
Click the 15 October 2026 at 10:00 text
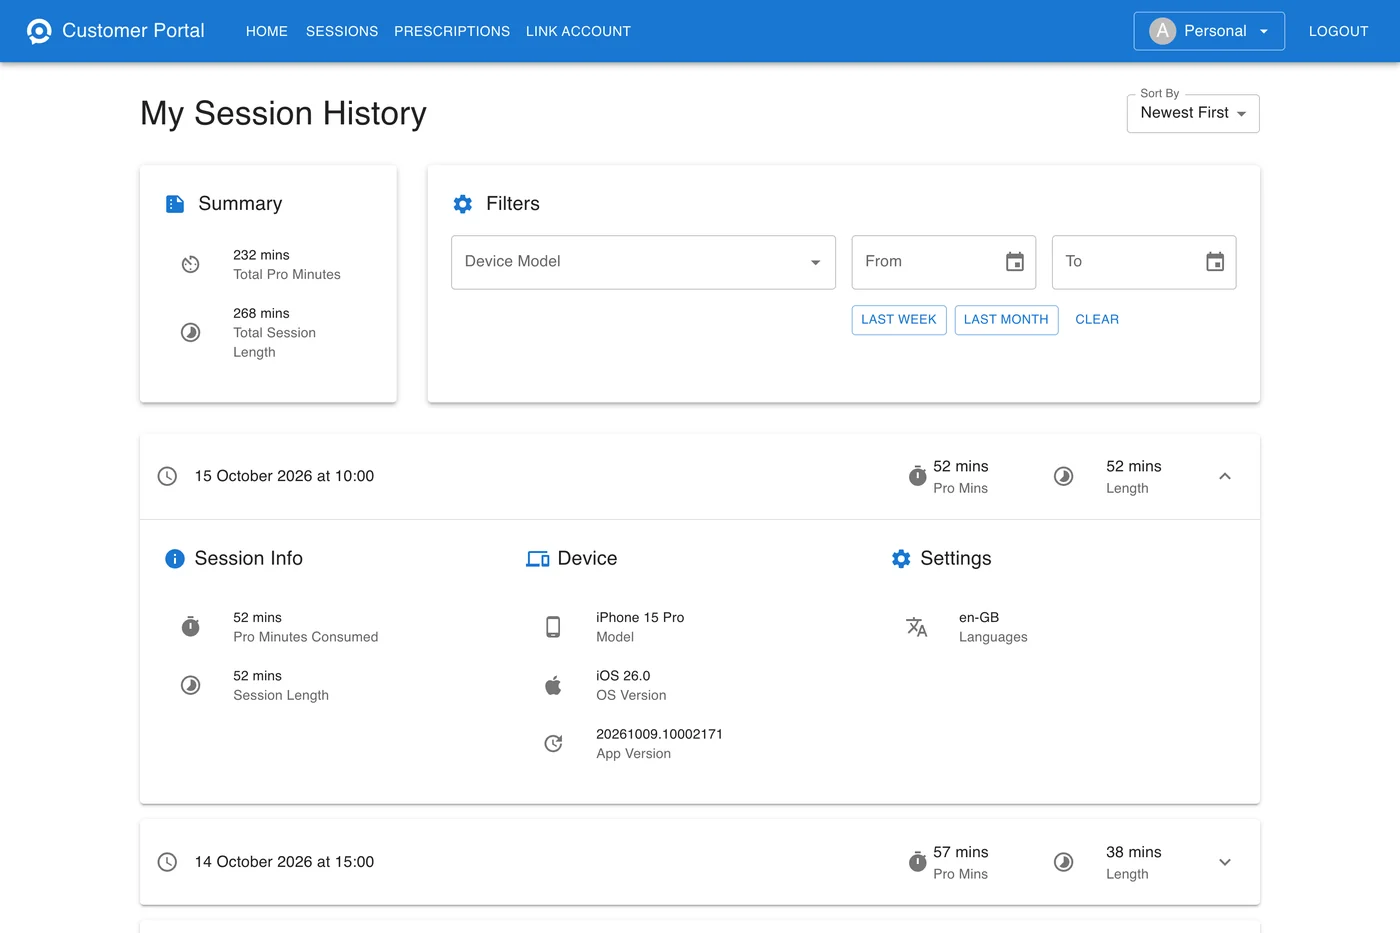[x=284, y=476]
